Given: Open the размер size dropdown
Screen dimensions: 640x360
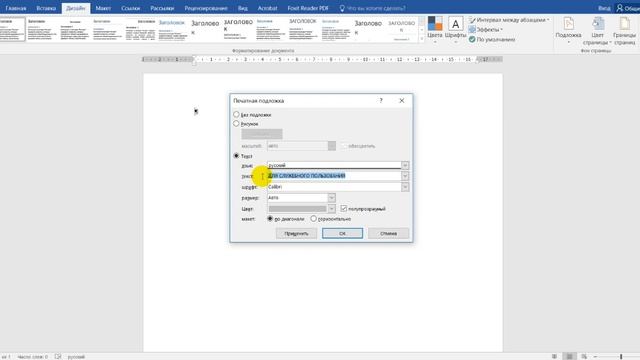Looking at the screenshot, I should point(331,198).
